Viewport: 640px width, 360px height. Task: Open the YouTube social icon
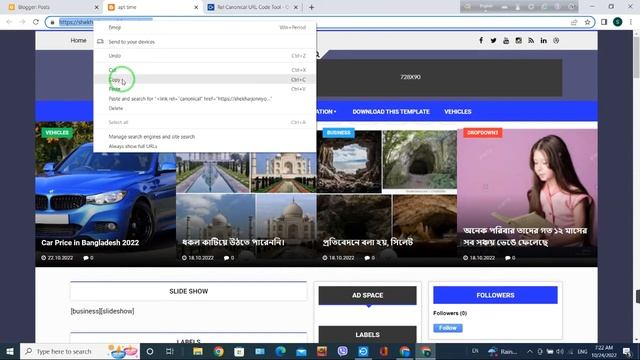506,40
